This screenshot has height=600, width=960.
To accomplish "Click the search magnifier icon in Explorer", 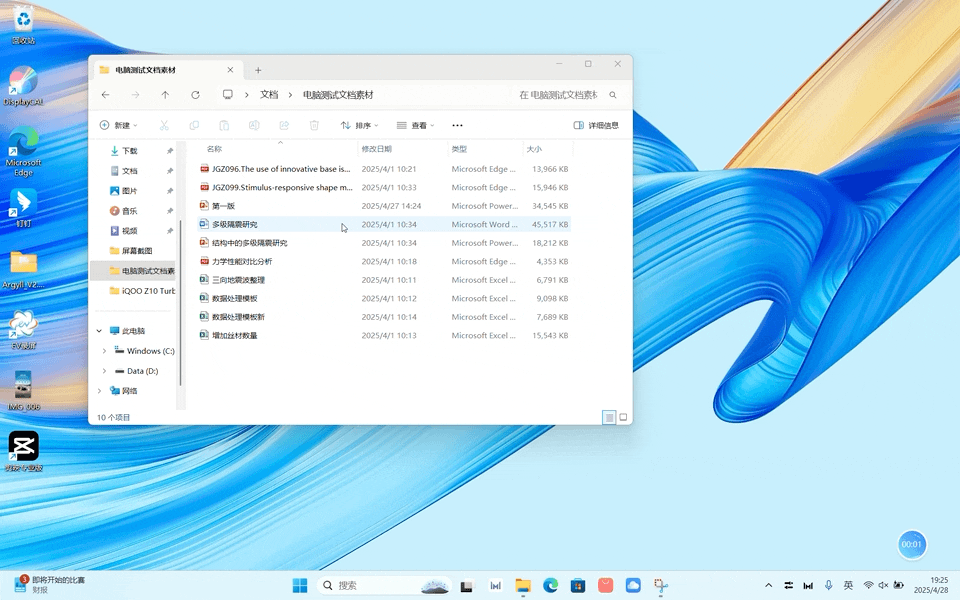I will [613, 95].
